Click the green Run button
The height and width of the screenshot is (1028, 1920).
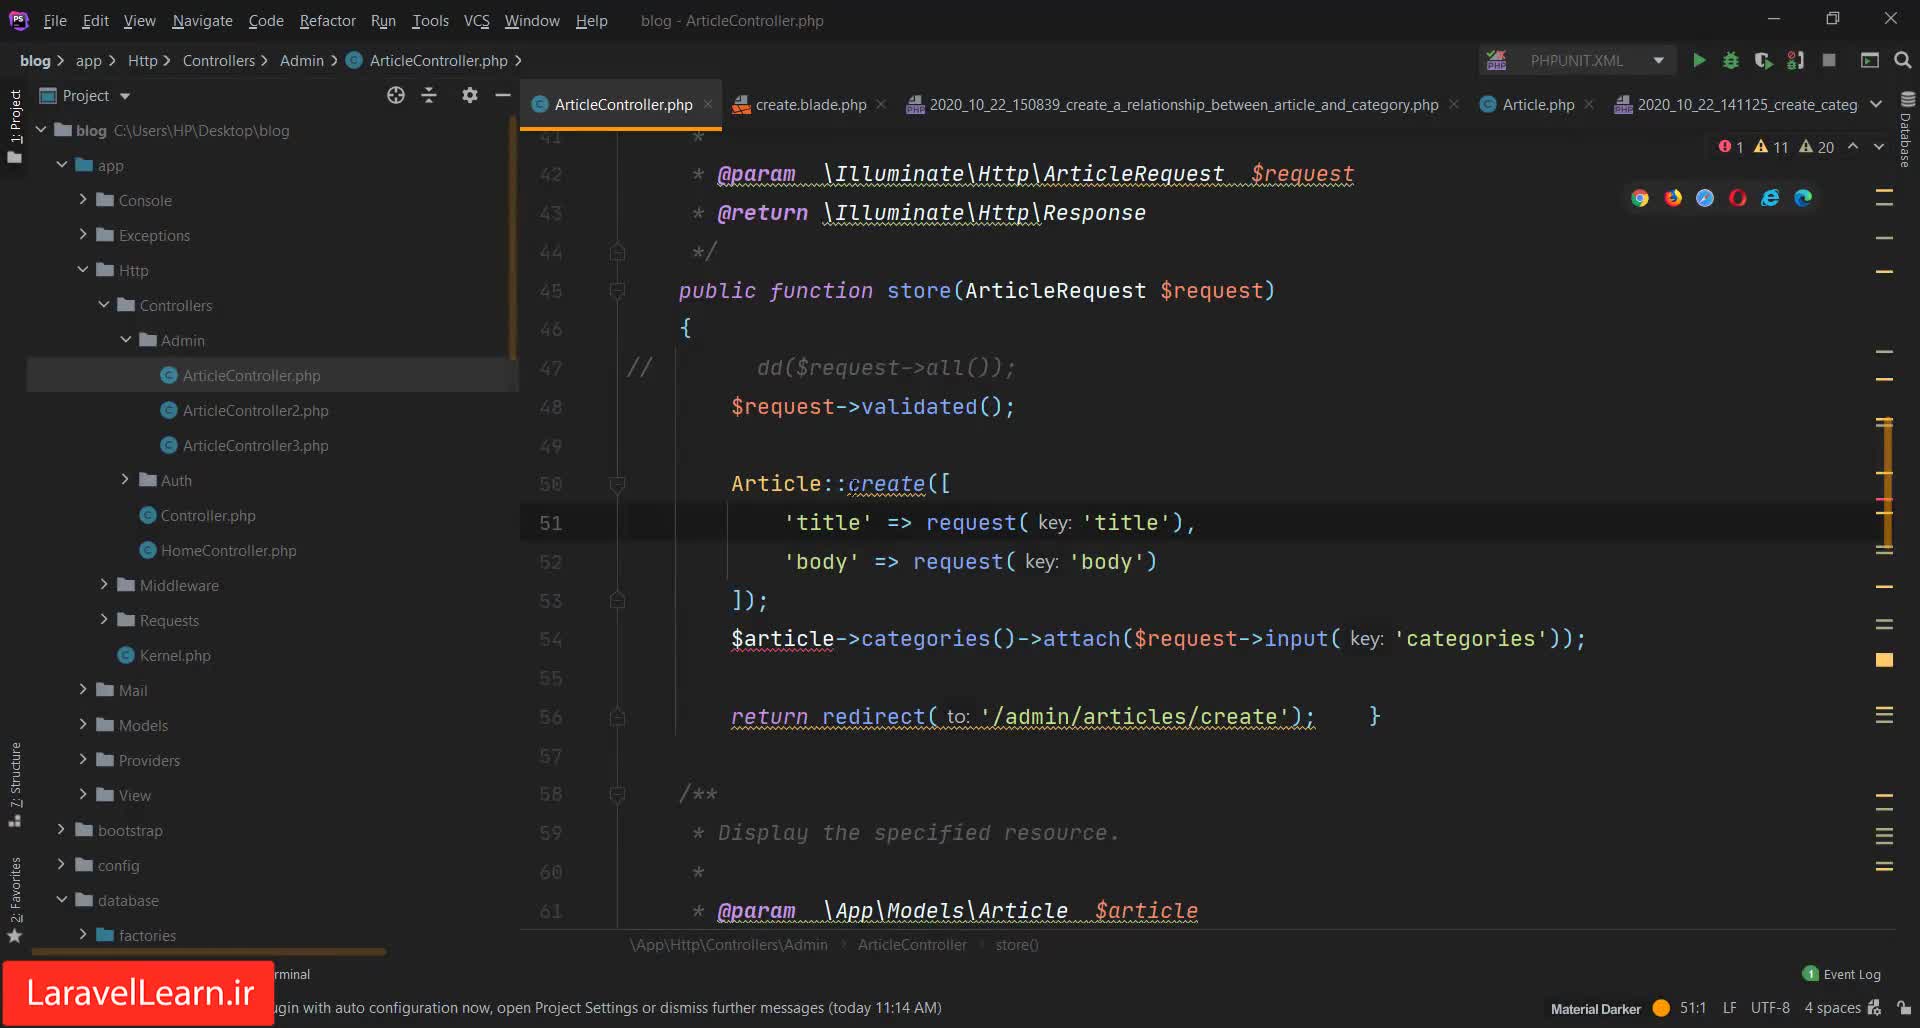click(x=1699, y=61)
